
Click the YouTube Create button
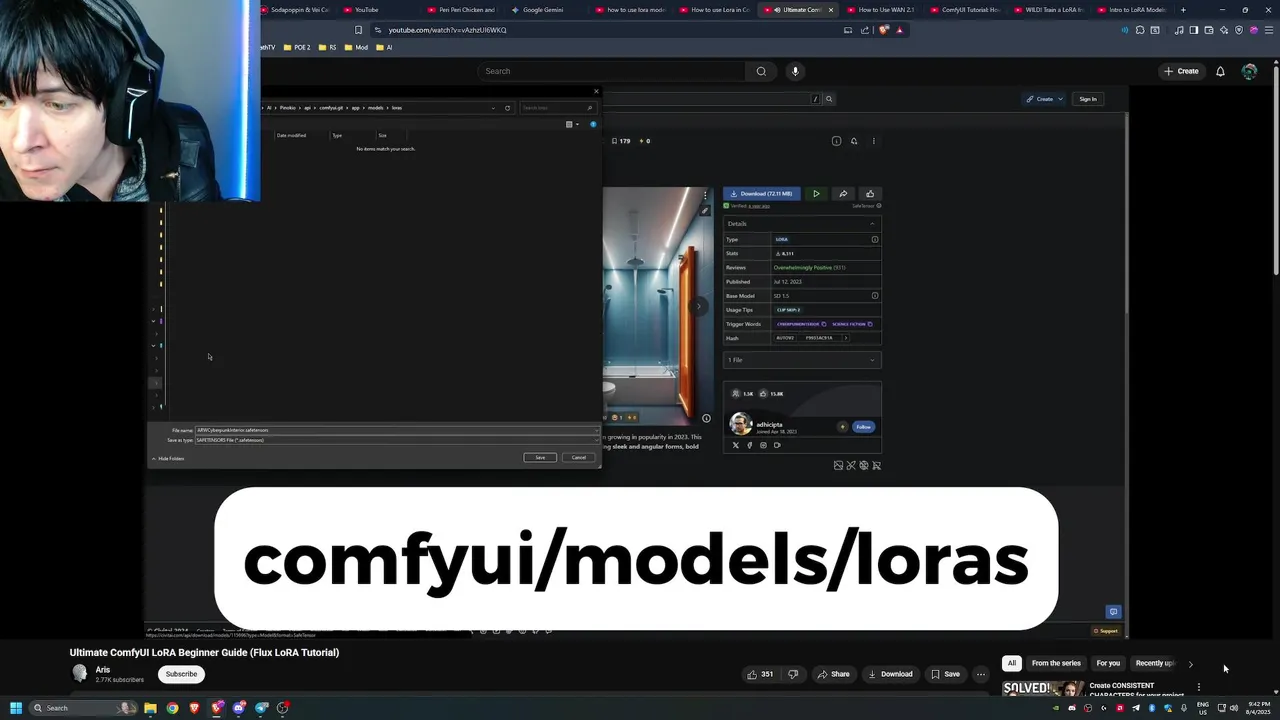click(x=1181, y=71)
